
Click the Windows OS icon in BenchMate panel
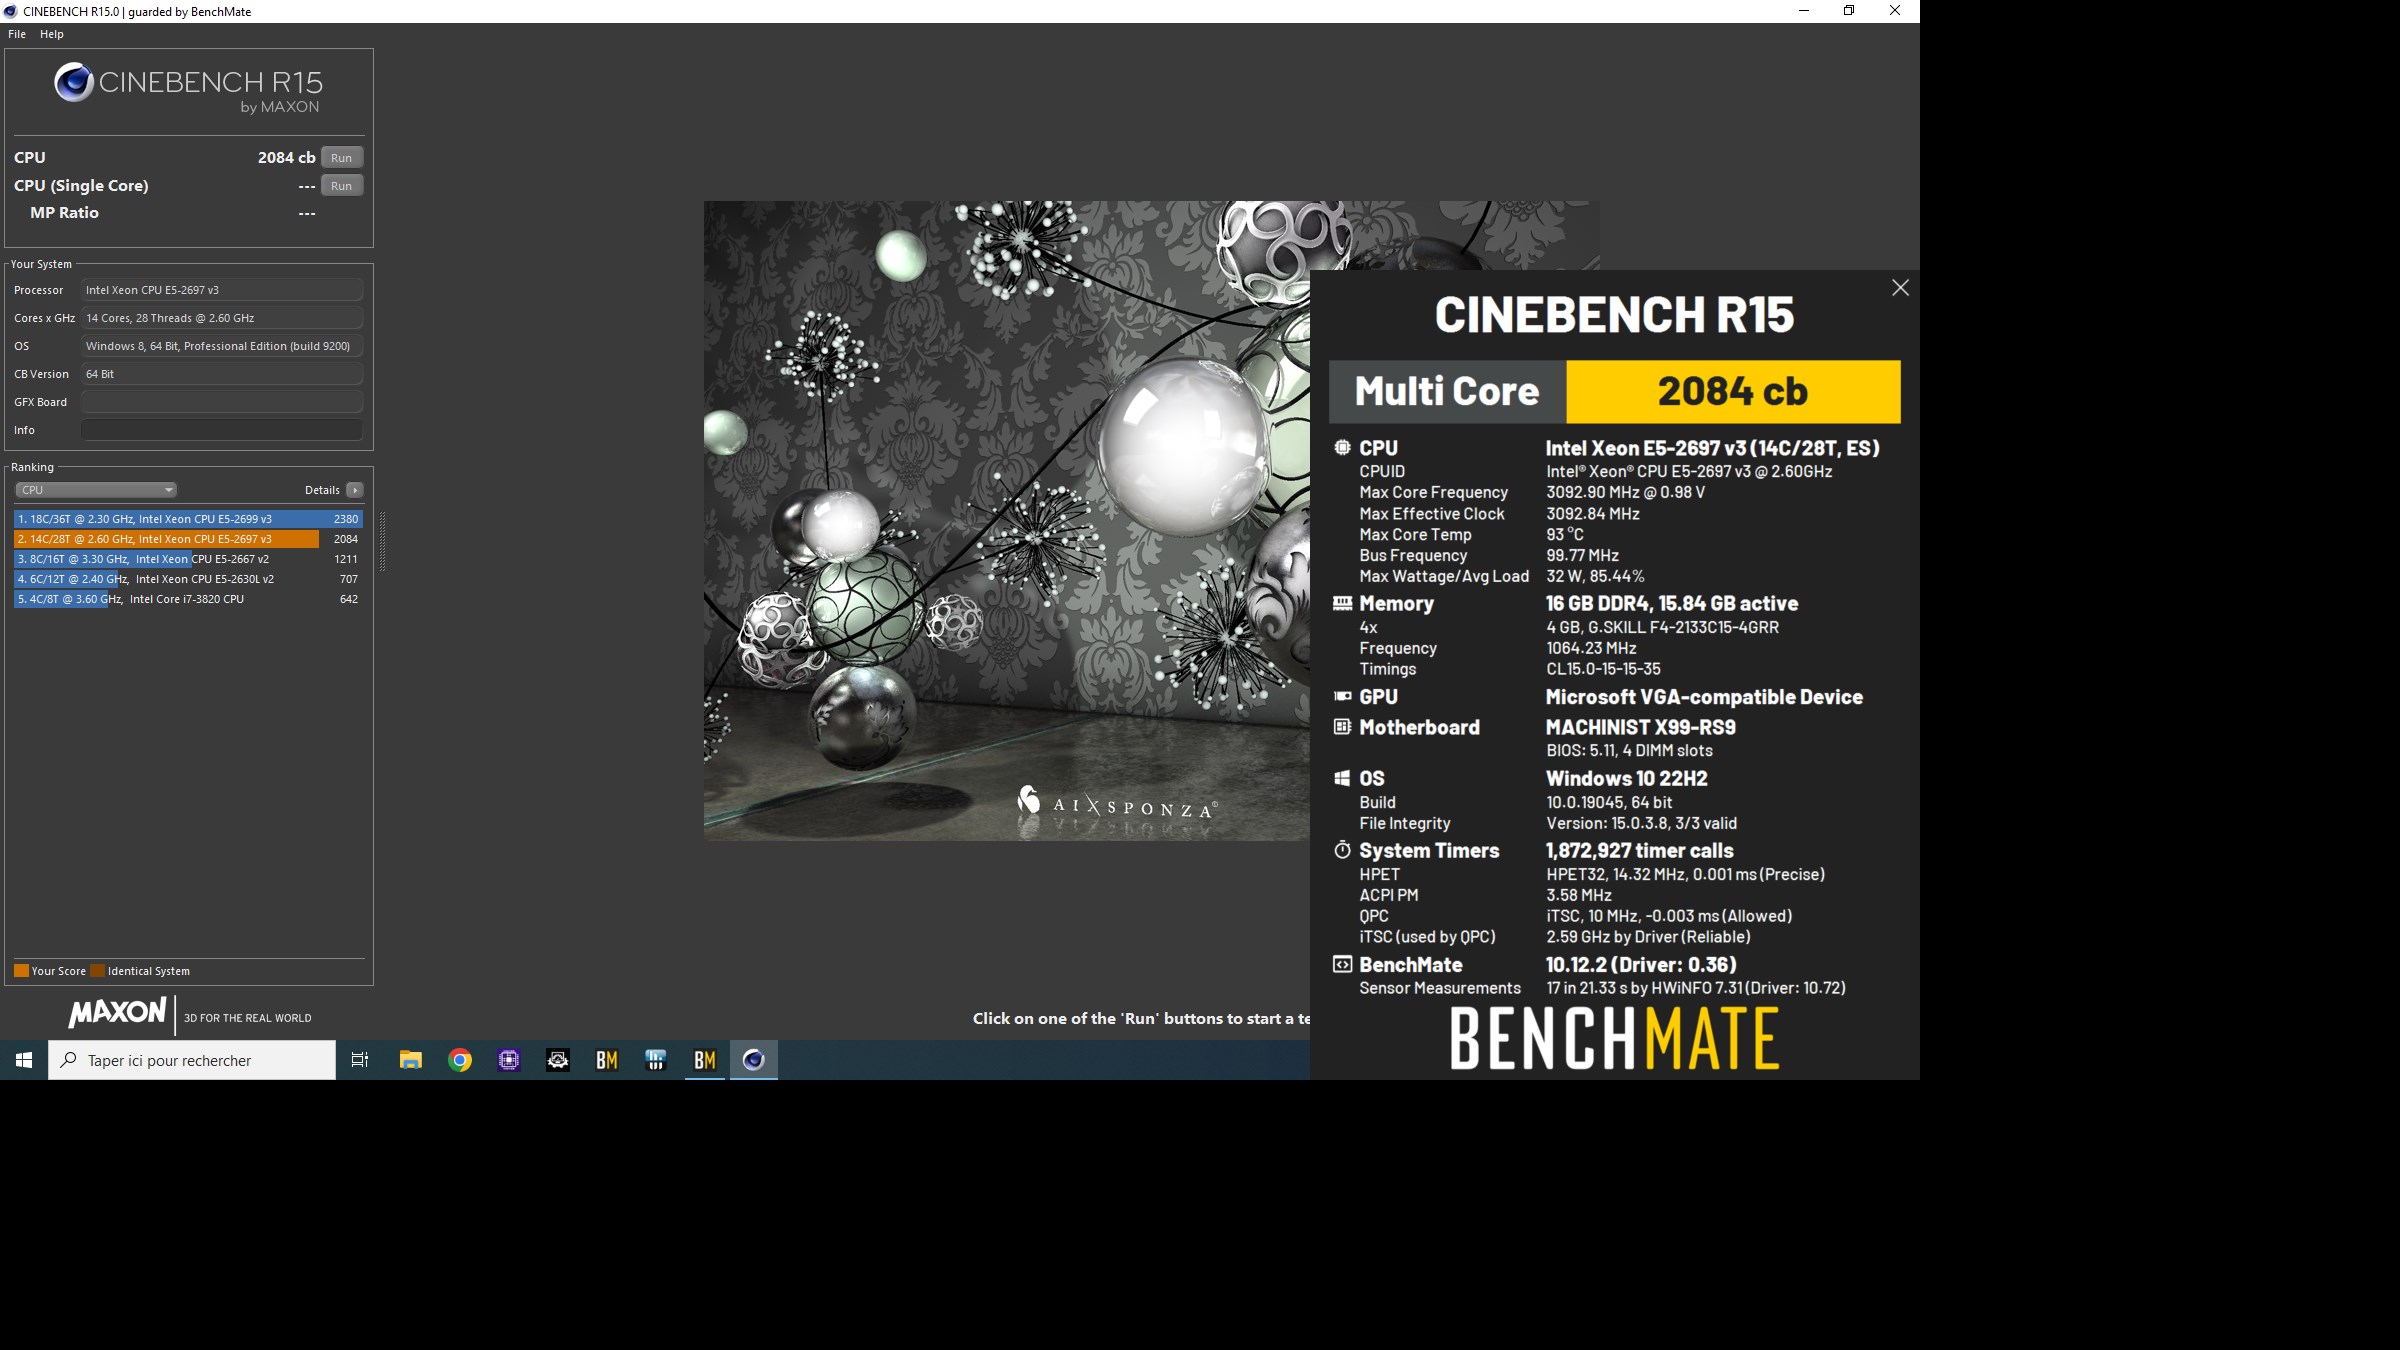(1342, 778)
